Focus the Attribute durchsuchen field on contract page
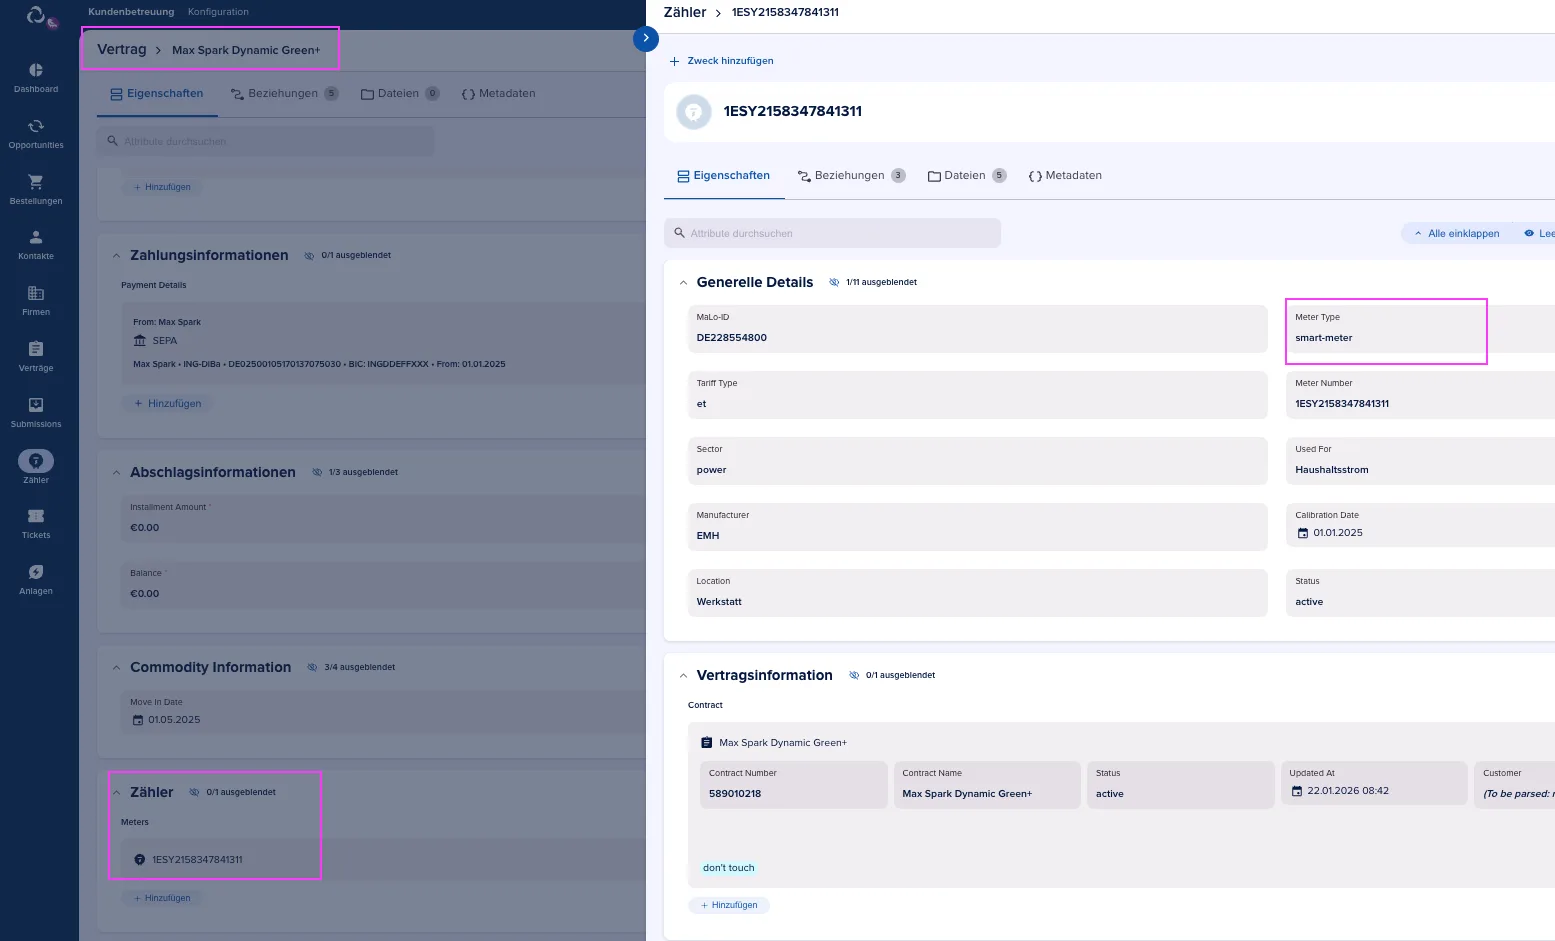 (266, 141)
